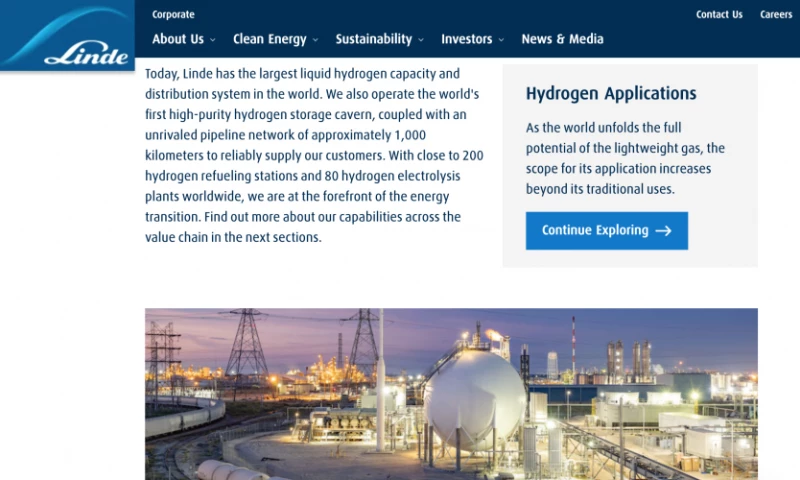Viewport: 800px width, 480px height.
Task: Open the Corporate link in top bar
Action: click(173, 15)
